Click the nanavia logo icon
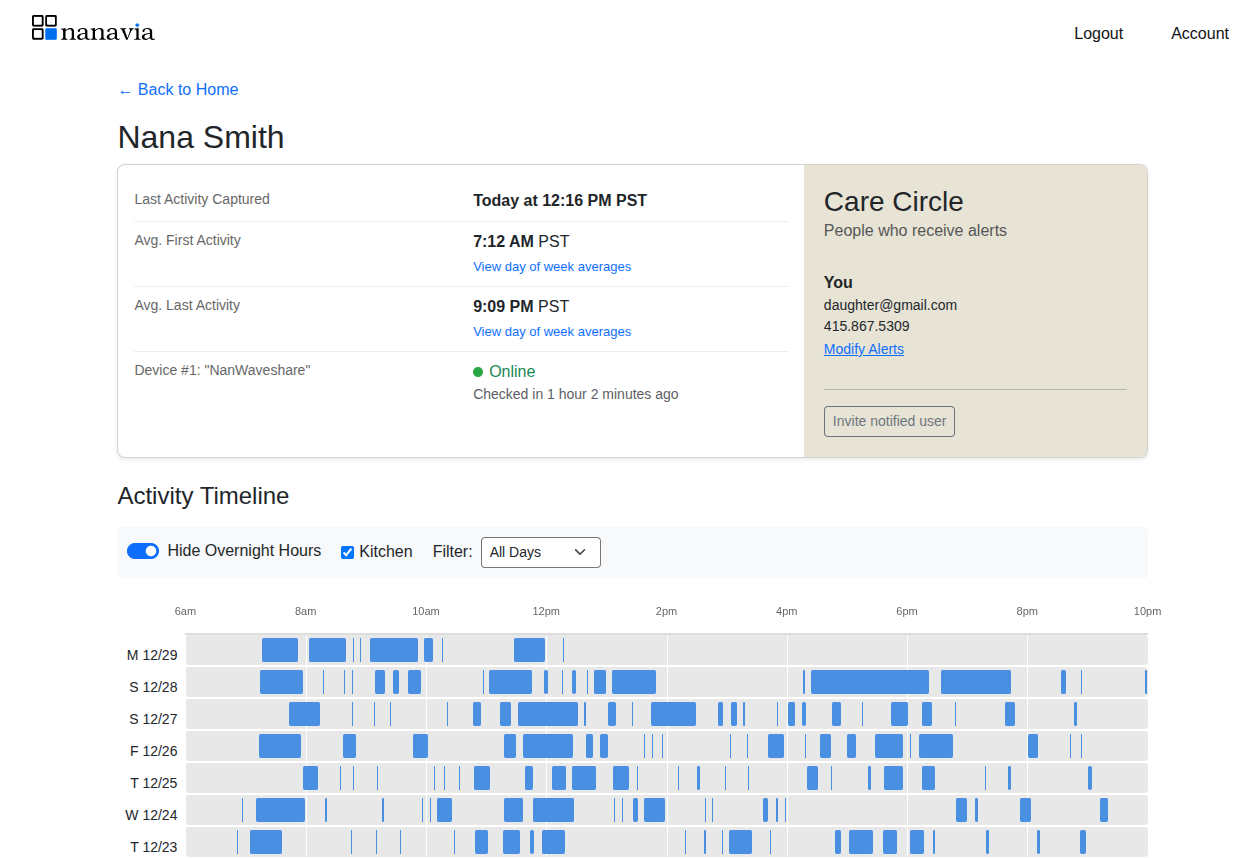1260x858 pixels. coord(41,27)
